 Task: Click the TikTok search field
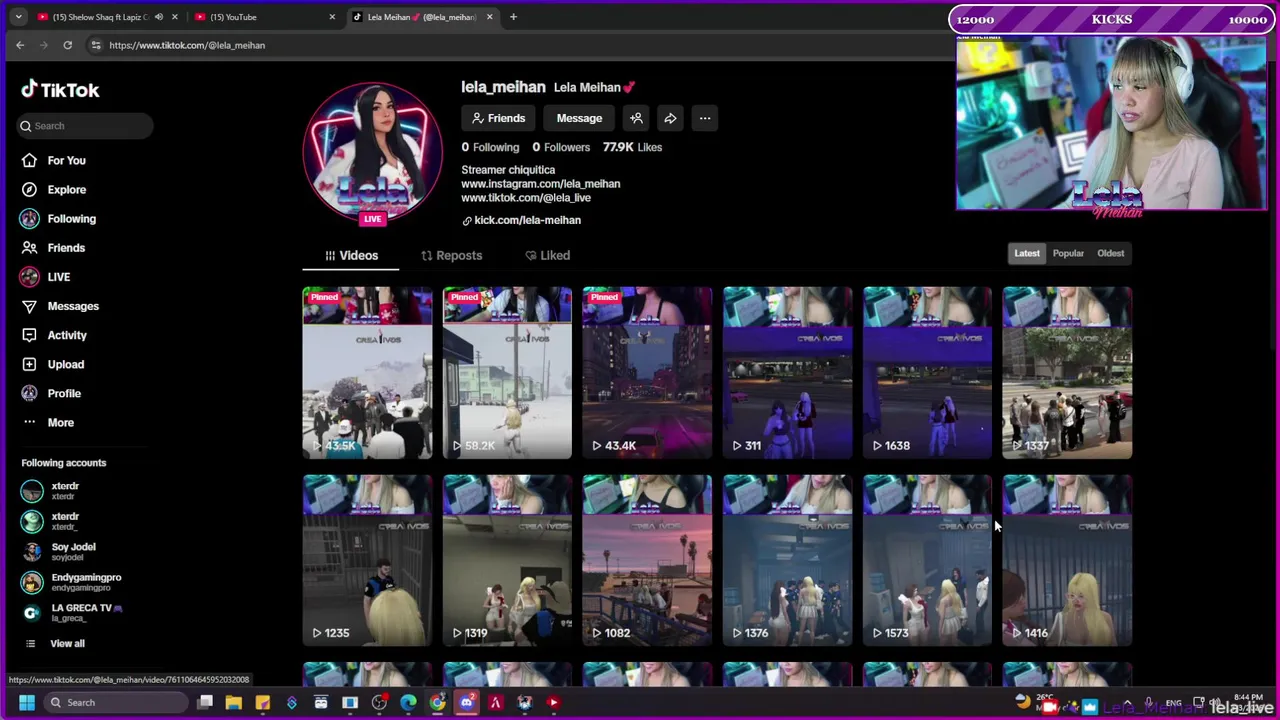(x=85, y=125)
